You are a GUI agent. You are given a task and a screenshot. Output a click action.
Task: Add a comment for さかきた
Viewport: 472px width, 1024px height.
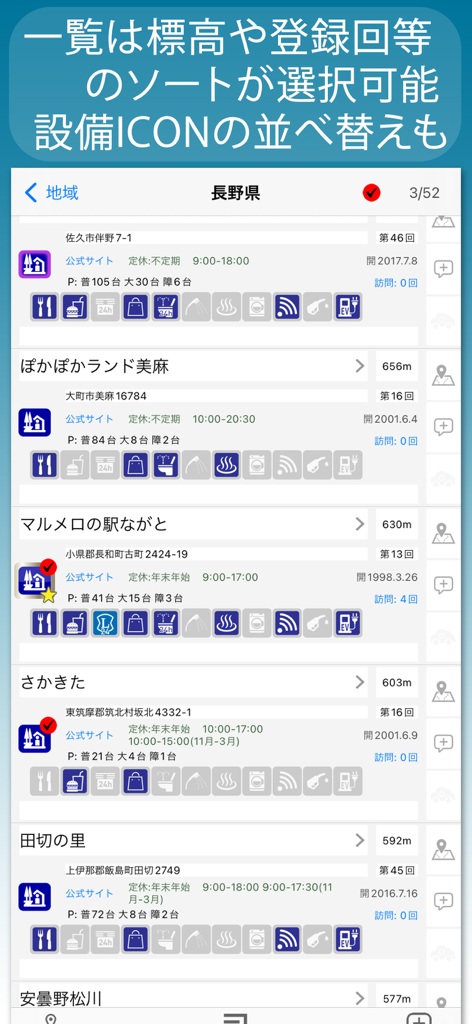click(x=443, y=743)
